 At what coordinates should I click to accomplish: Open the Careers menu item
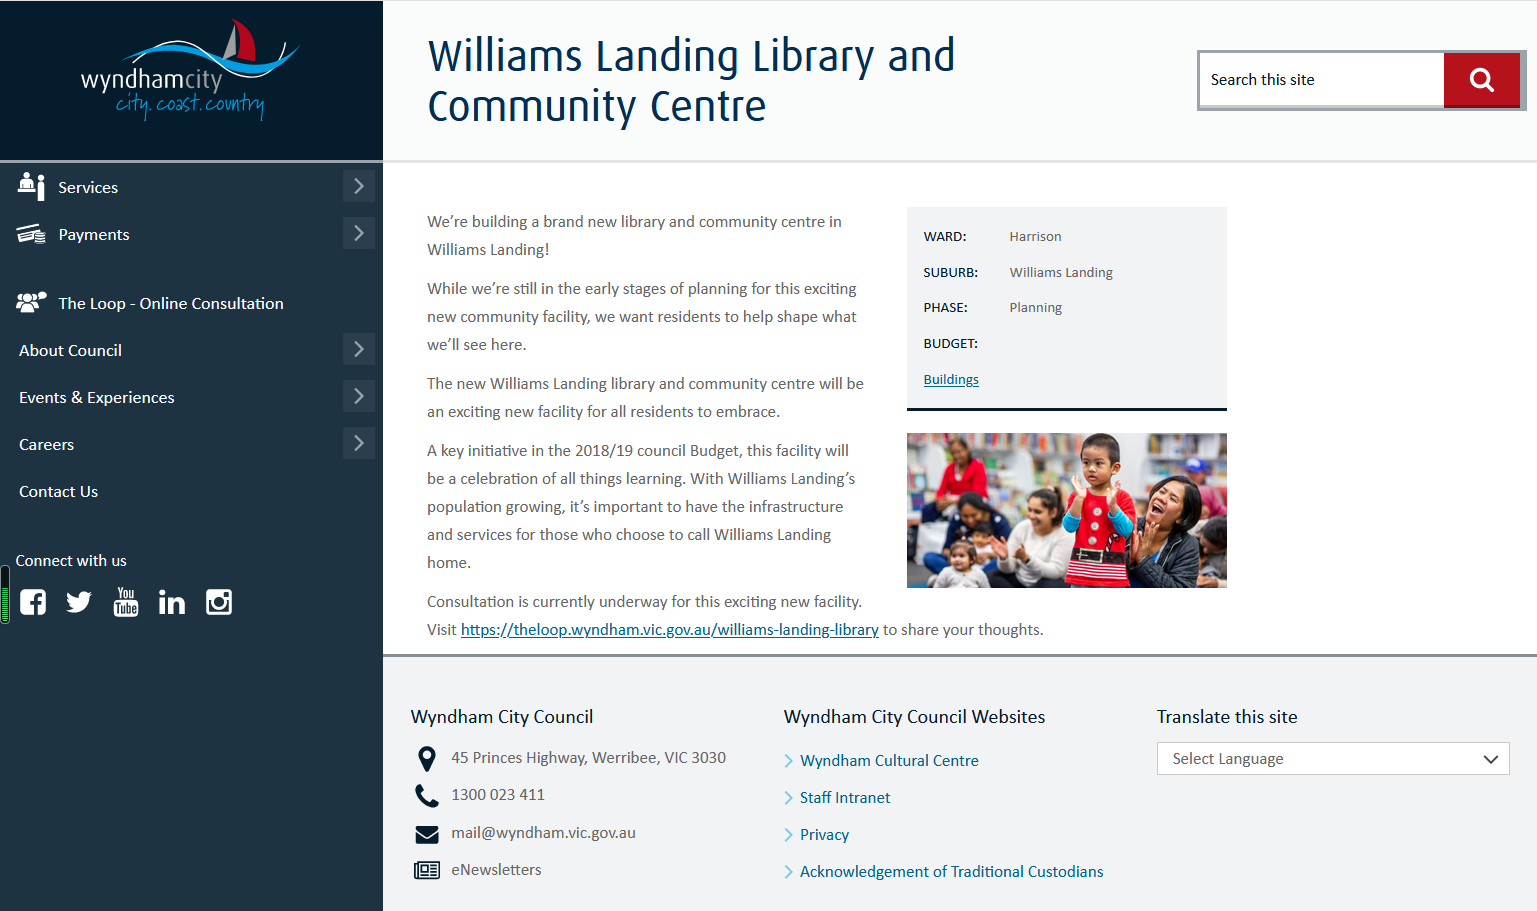[x=46, y=444]
